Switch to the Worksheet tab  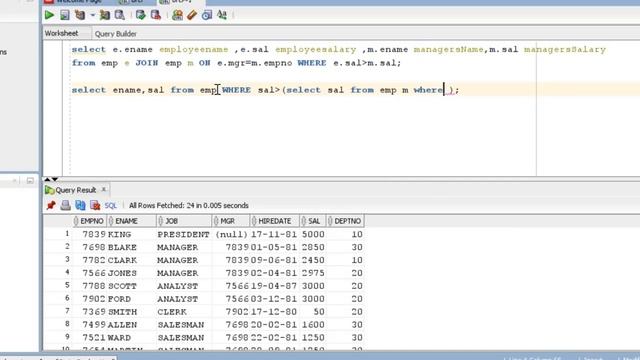(62, 33)
